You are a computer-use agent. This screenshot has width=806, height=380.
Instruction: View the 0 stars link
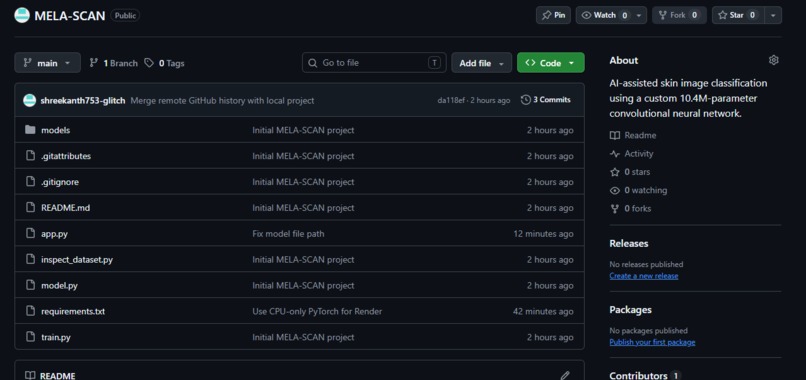pos(630,172)
